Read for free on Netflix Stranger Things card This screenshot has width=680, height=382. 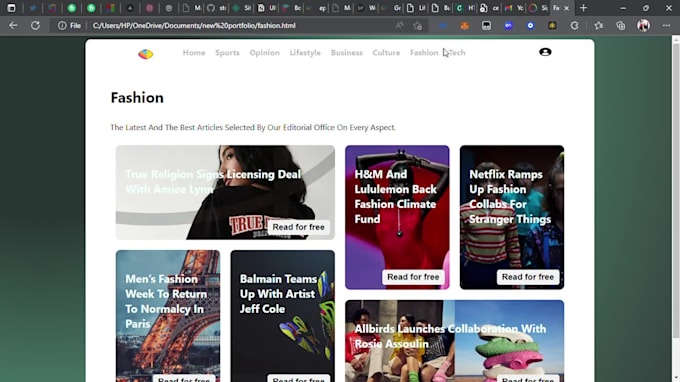[528, 277]
